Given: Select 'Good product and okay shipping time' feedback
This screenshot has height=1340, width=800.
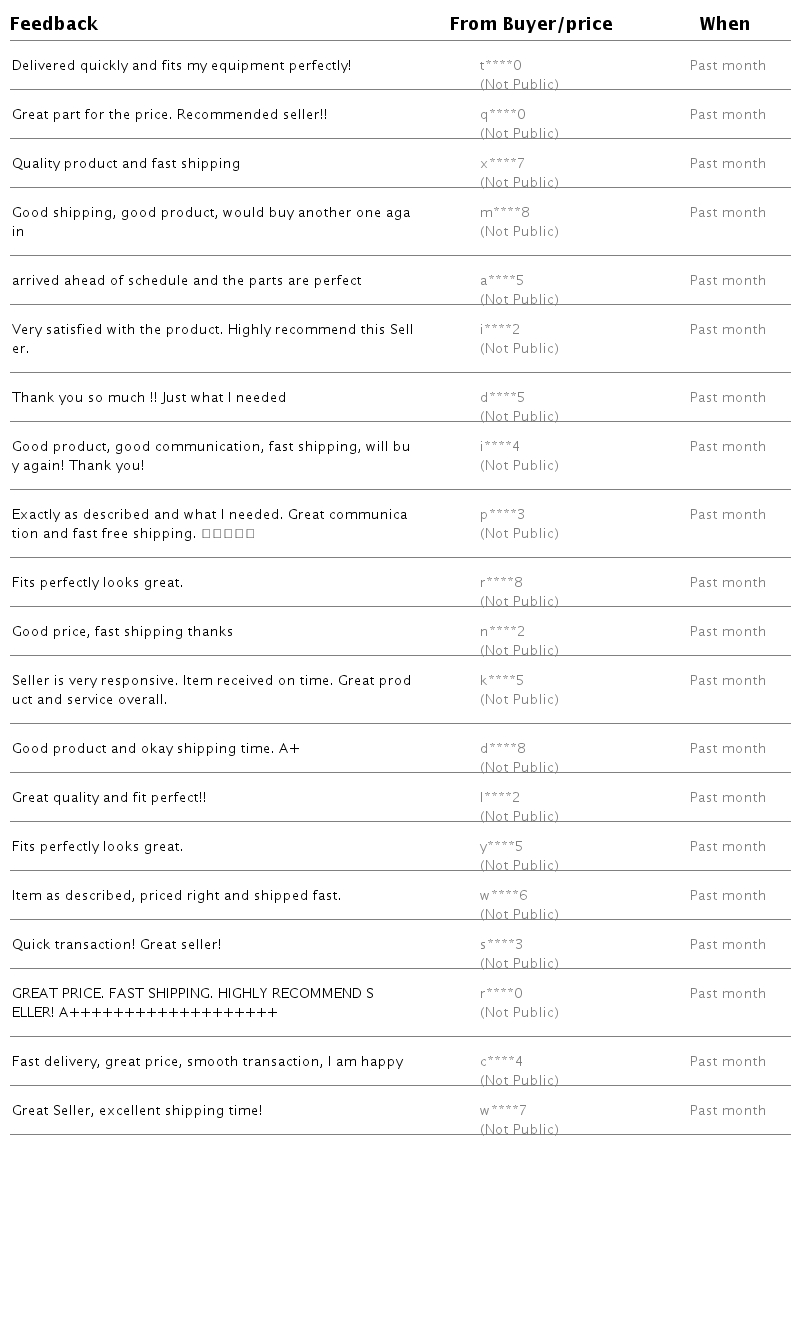Looking at the screenshot, I should tap(155, 749).
